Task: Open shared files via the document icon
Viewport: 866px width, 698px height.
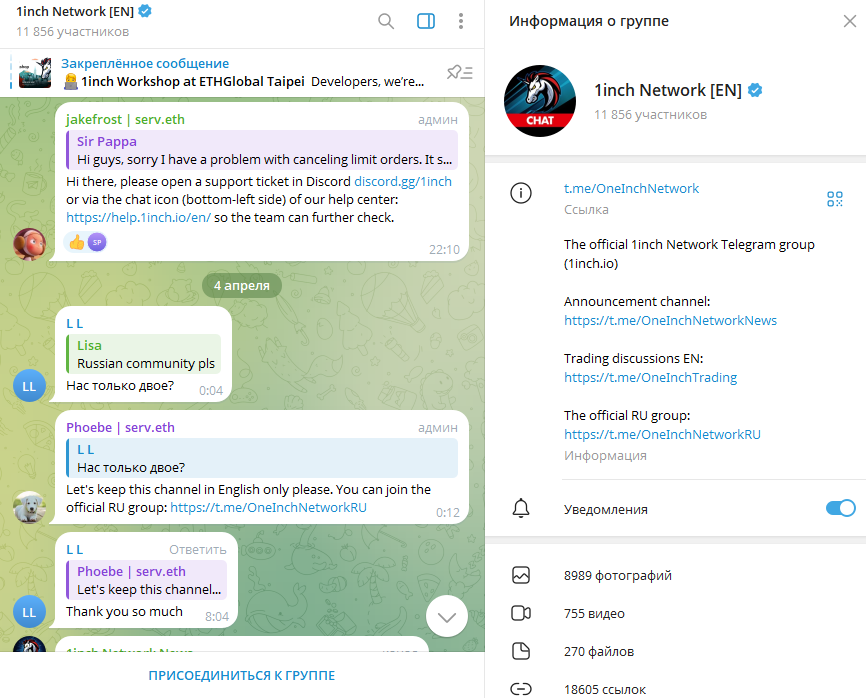Action: click(521, 652)
